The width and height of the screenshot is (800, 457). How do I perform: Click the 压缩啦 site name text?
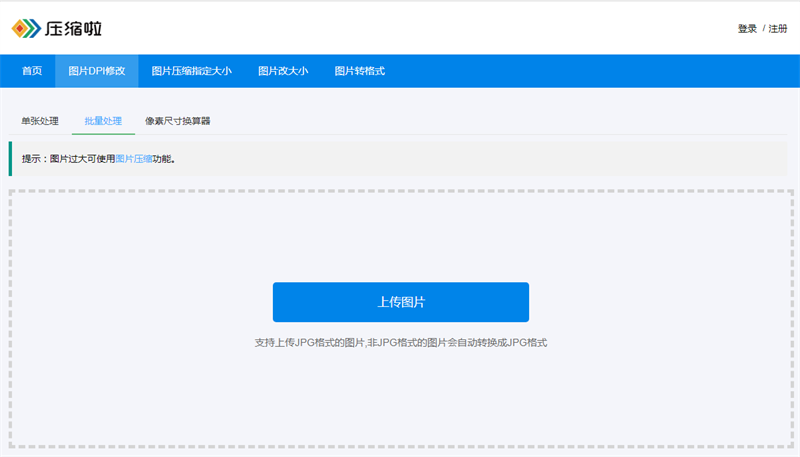pyautogui.click(x=73, y=29)
